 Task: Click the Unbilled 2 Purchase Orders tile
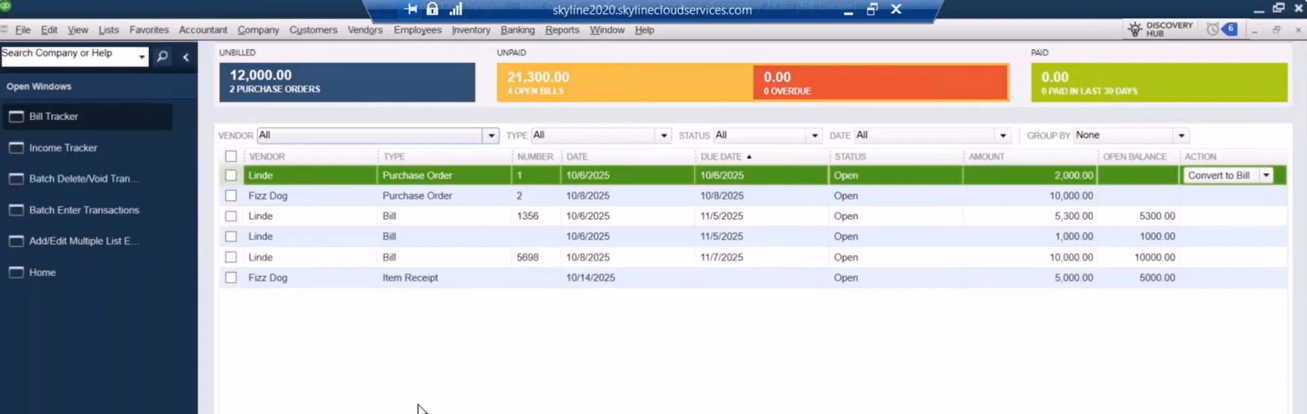[347, 82]
